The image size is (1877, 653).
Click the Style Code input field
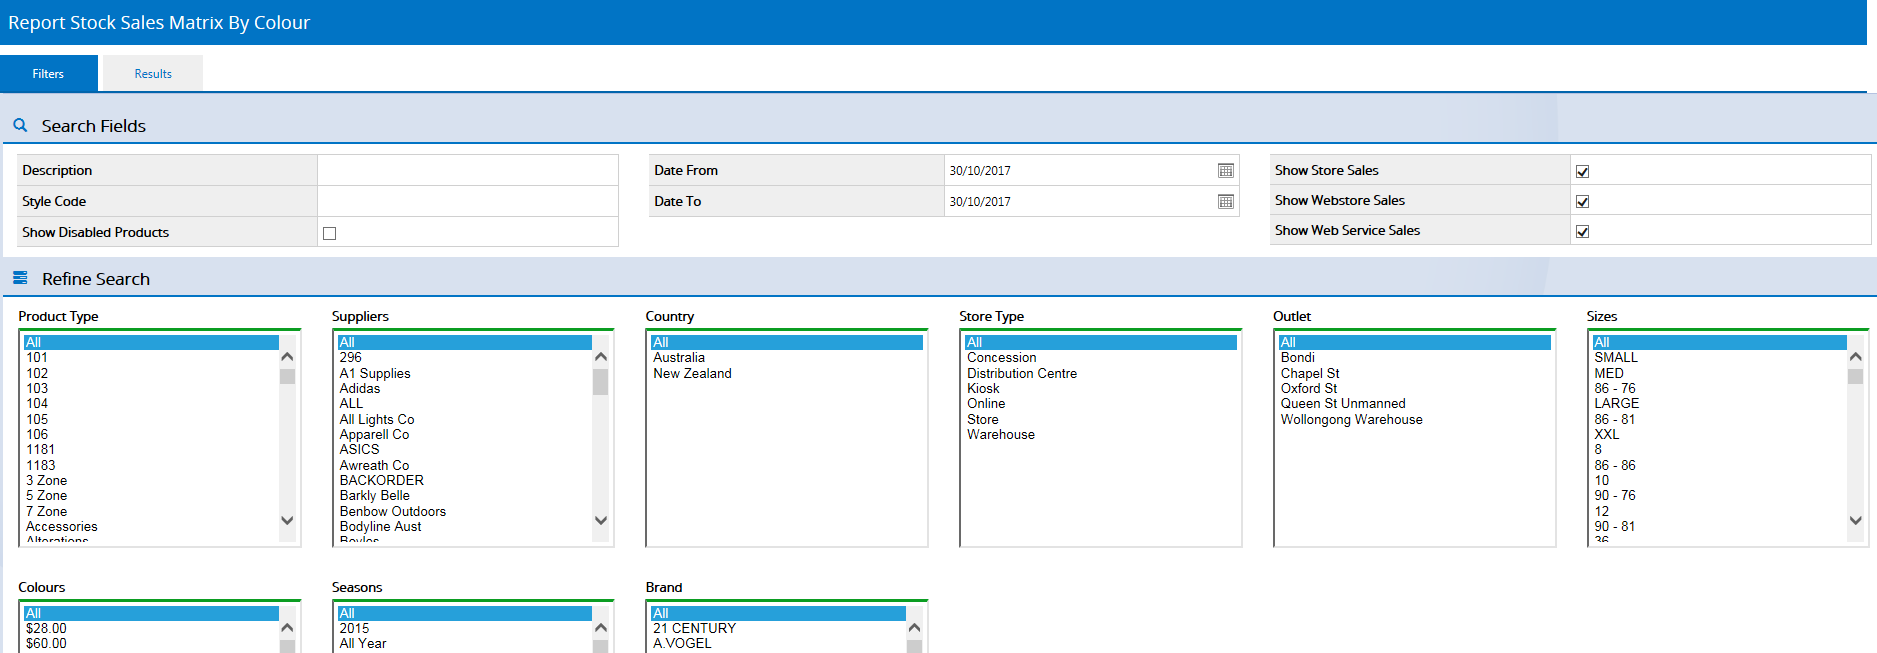click(x=467, y=201)
